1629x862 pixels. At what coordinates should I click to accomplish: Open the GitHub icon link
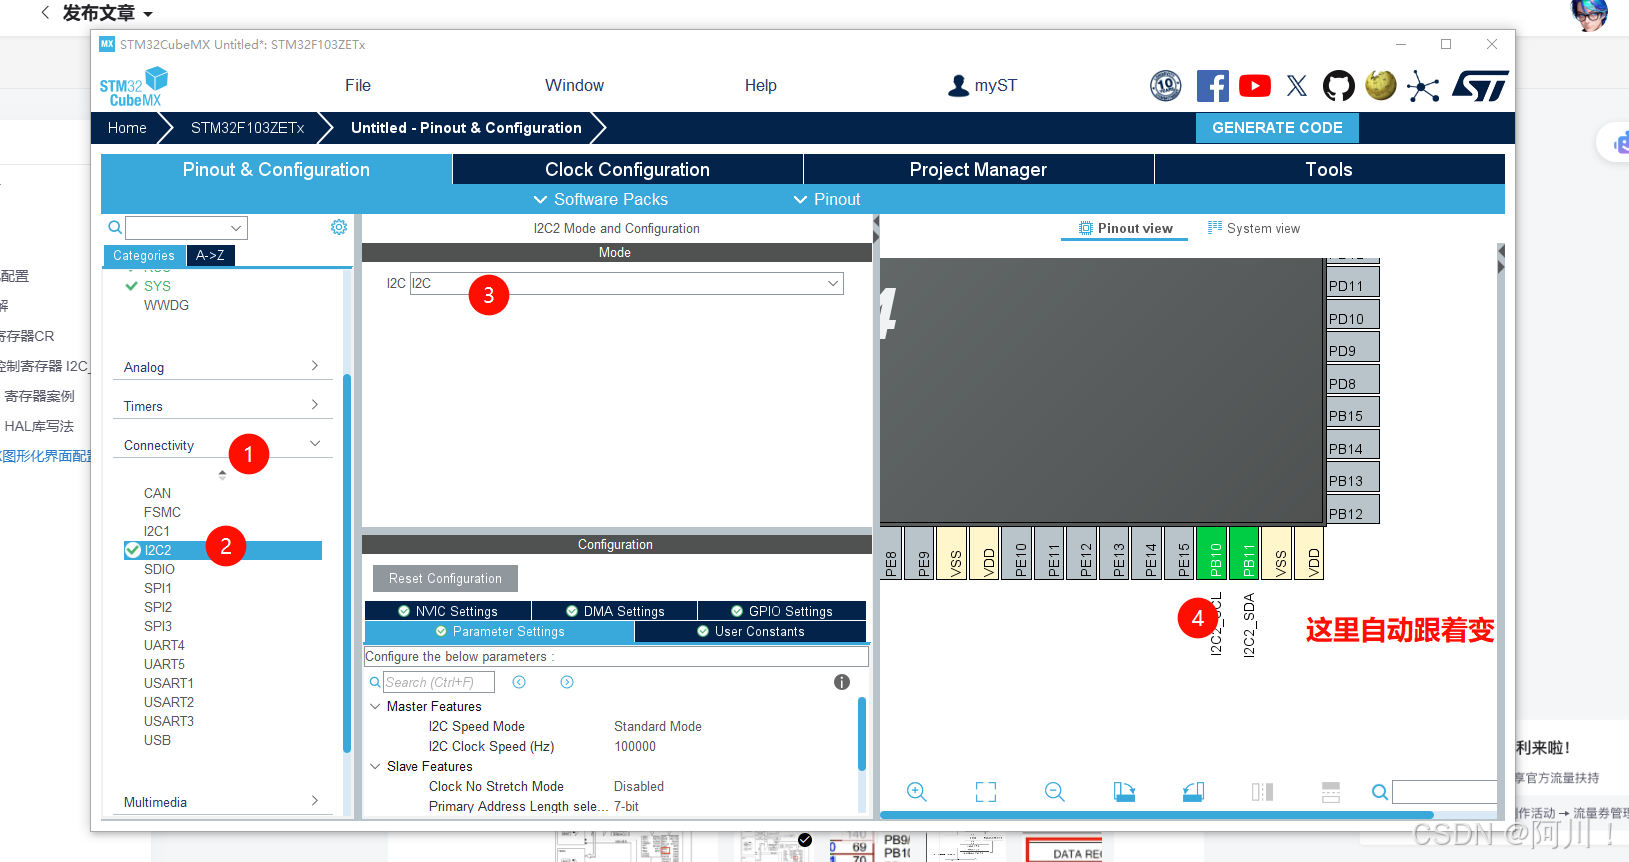1339,86
